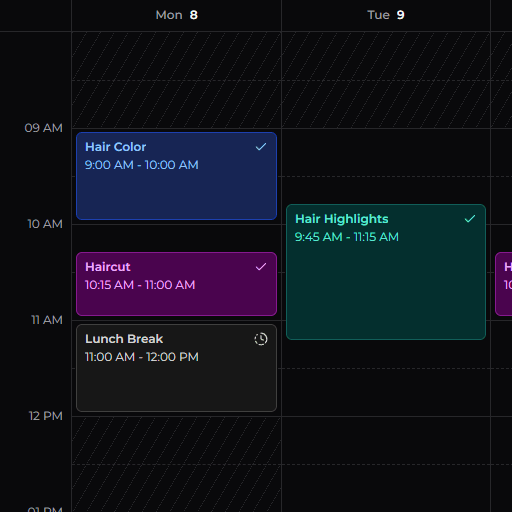
Task: Select the Mon 8 day header
Action: 176,15
